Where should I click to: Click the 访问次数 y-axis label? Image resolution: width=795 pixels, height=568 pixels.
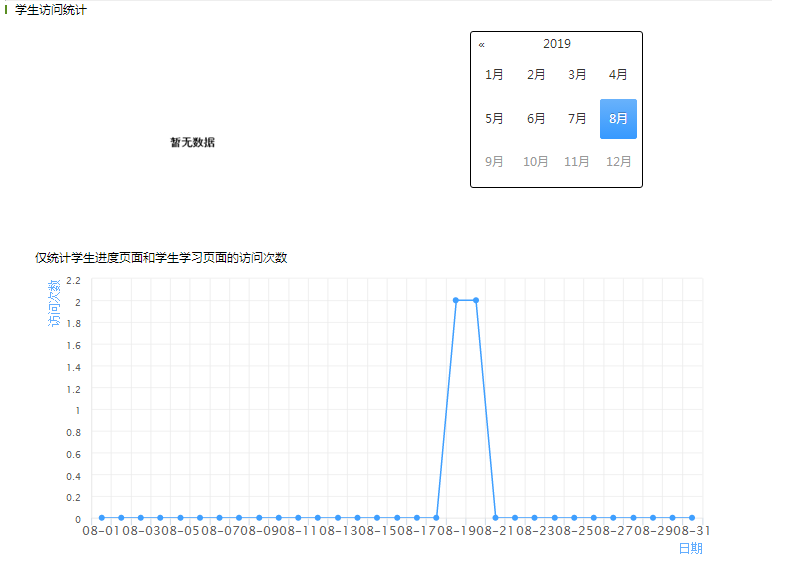pyautogui.click(x=54, y=303)
